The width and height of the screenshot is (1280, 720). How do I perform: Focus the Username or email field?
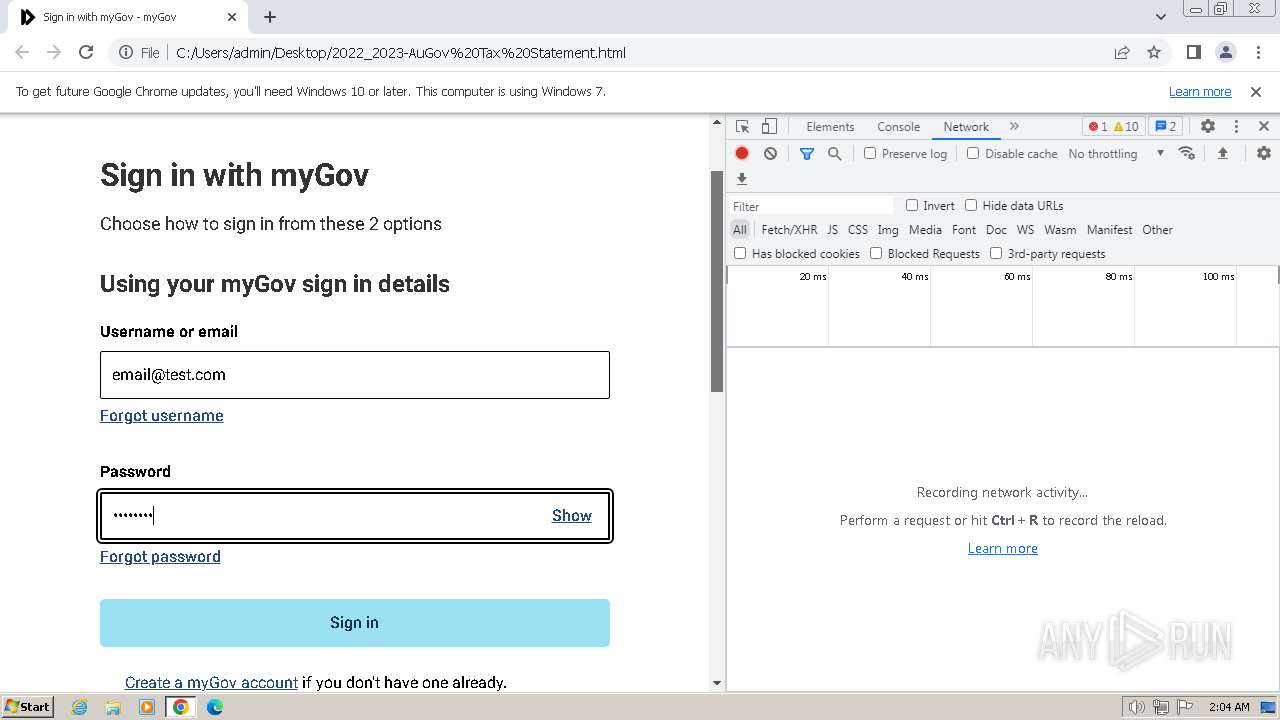click(355, 375)
